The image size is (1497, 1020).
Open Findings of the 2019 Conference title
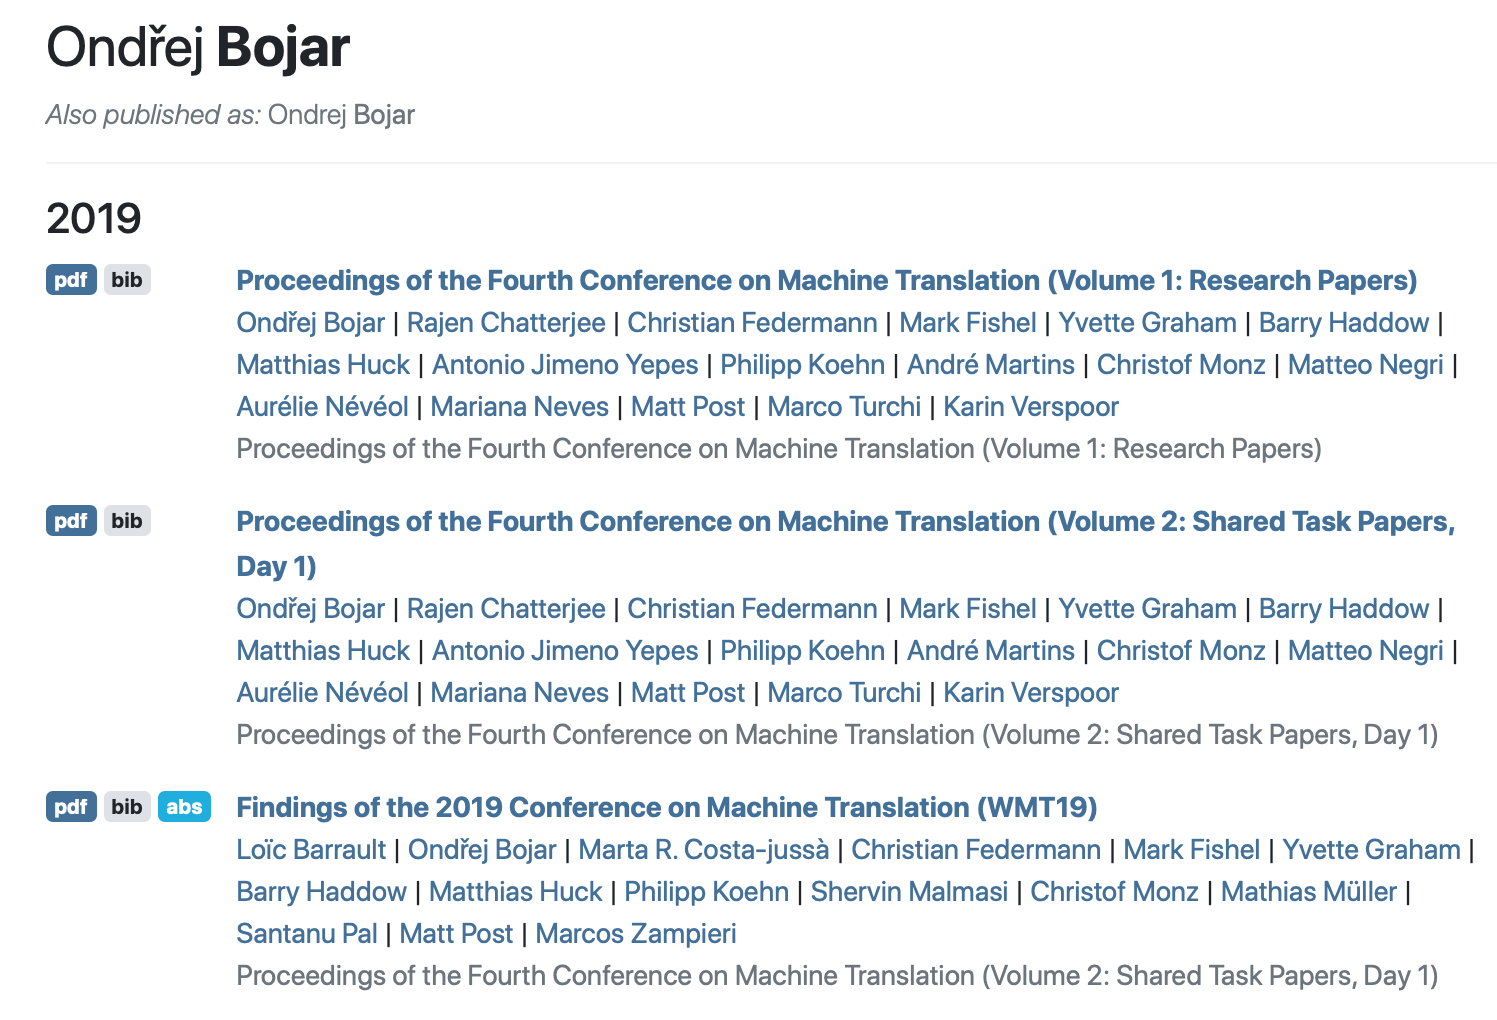pos(667,808)
